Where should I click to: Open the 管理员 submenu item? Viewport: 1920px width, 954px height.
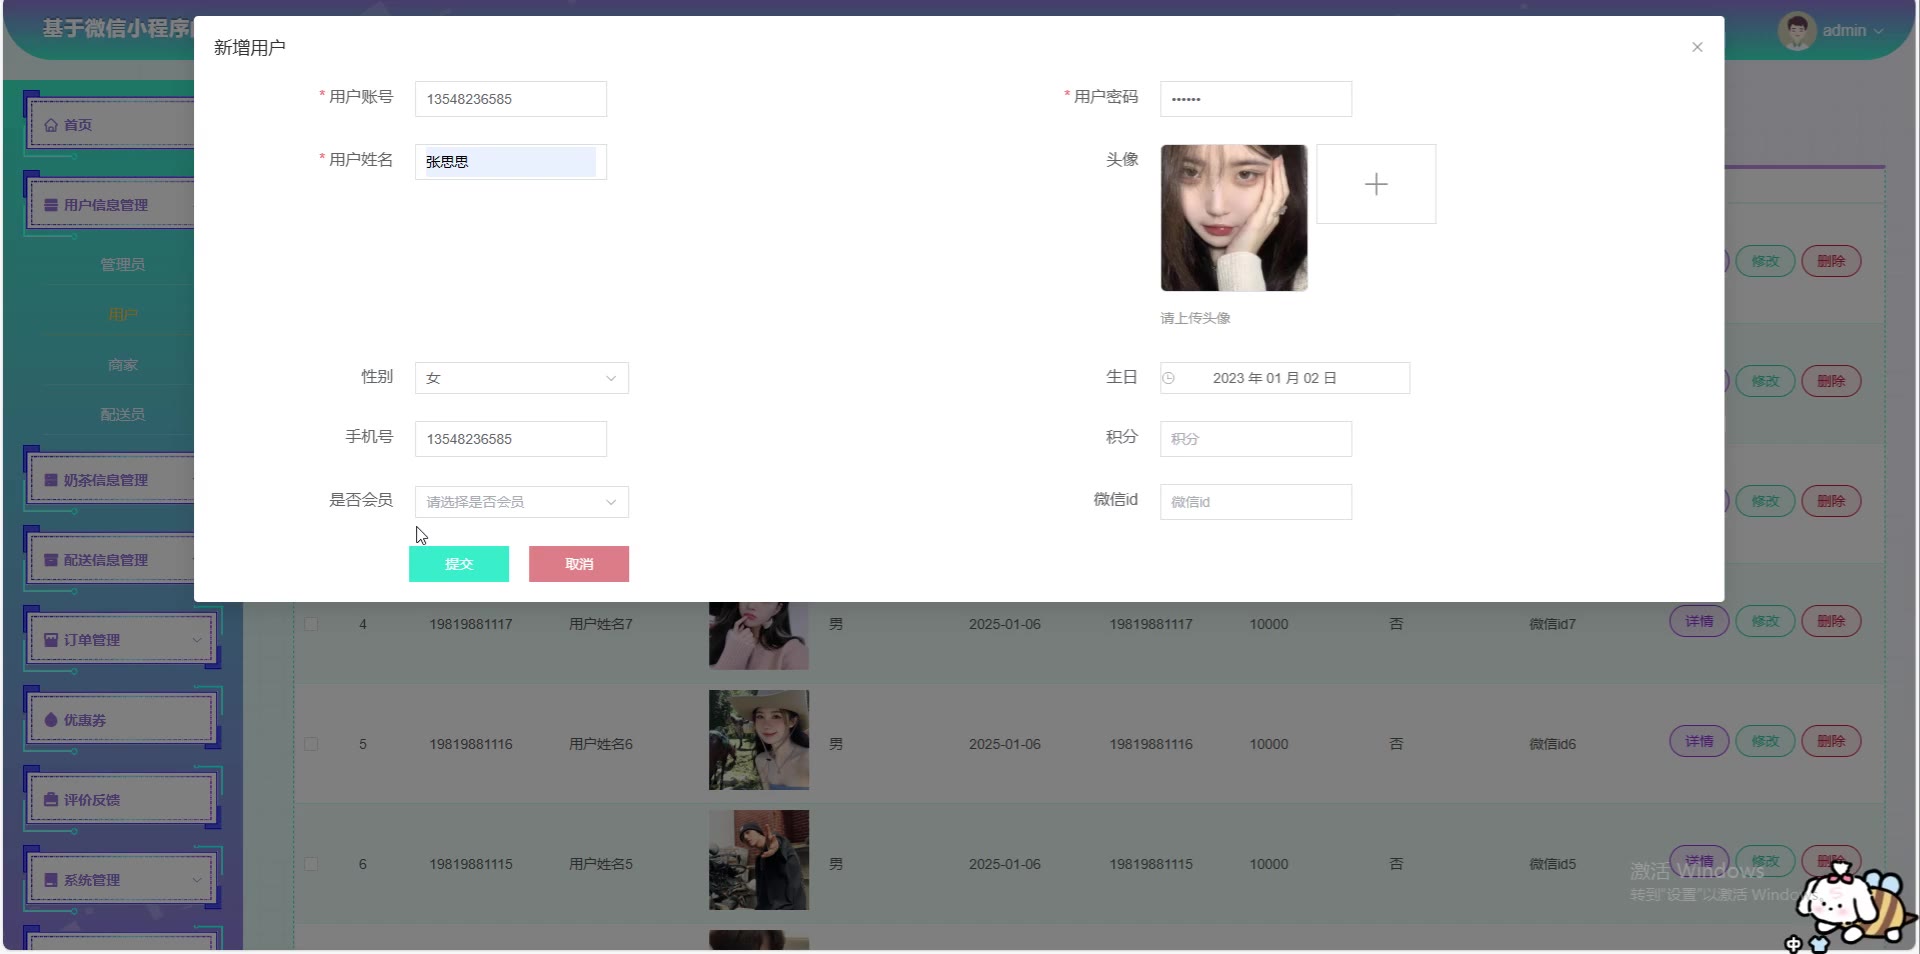coord(122,264)
